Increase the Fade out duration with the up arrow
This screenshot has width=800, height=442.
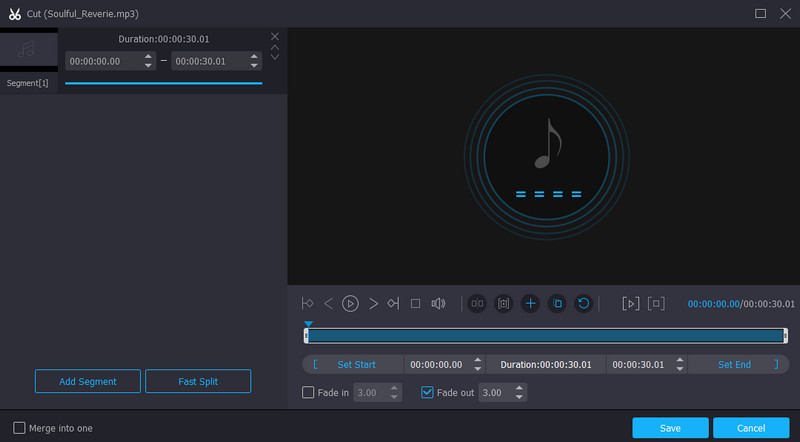pyautogui.click(x=519, y=389)
